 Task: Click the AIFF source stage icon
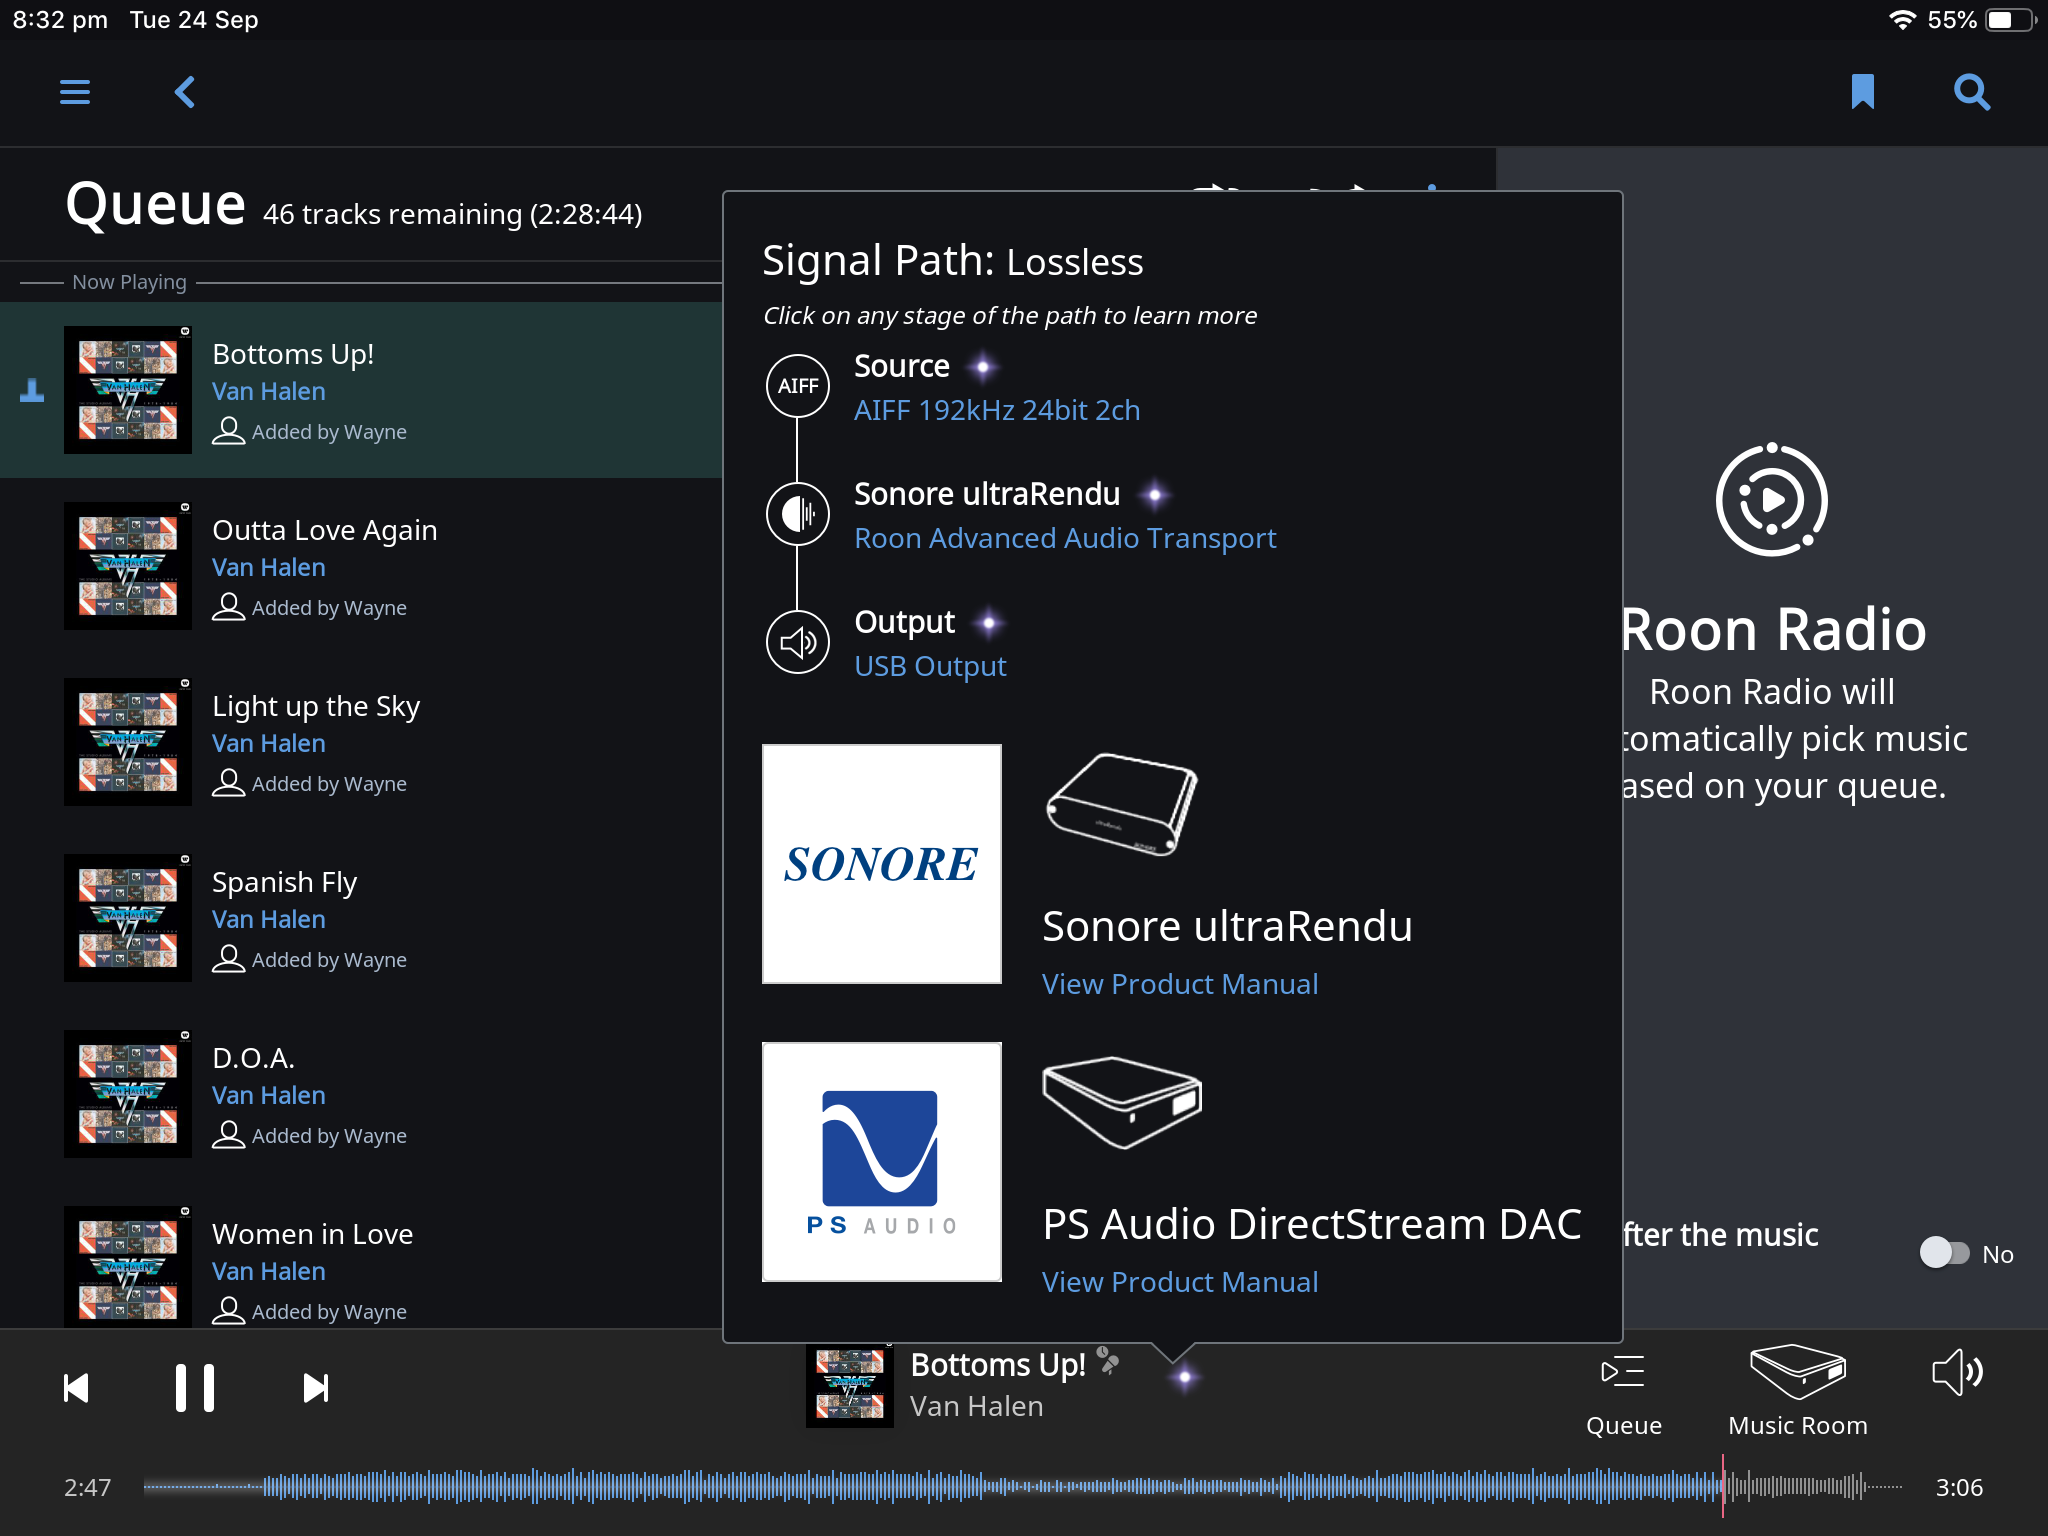[x=798, y=386]
